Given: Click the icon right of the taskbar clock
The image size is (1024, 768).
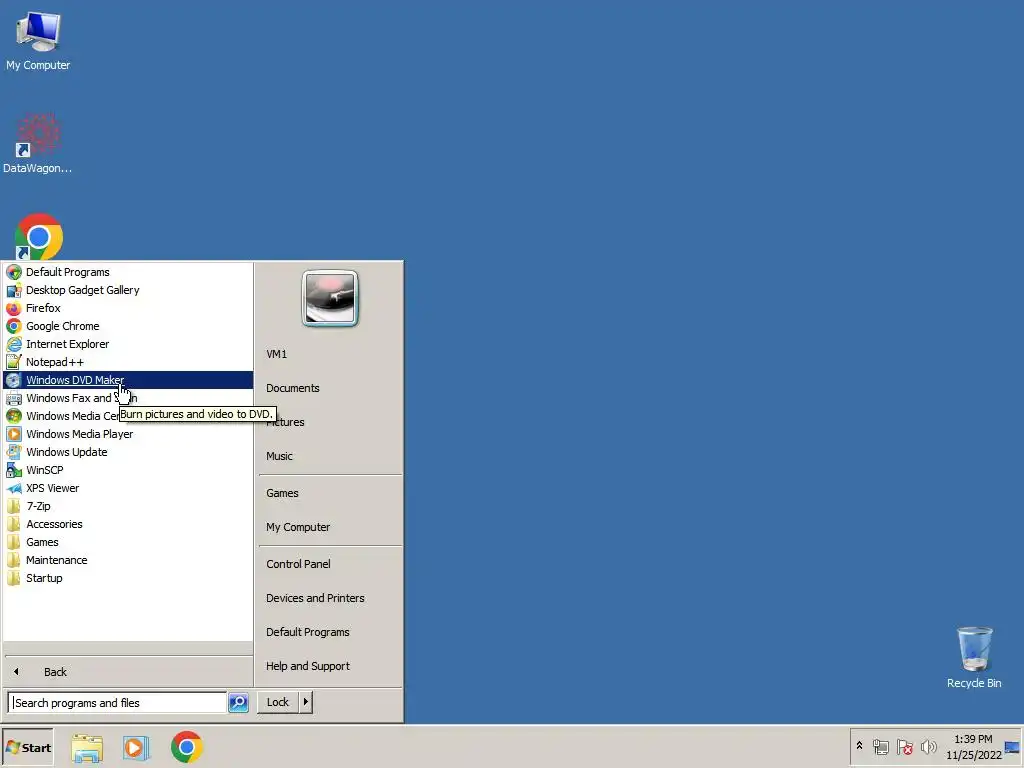Looking at the screenshot, I should tap(1013, 747).
